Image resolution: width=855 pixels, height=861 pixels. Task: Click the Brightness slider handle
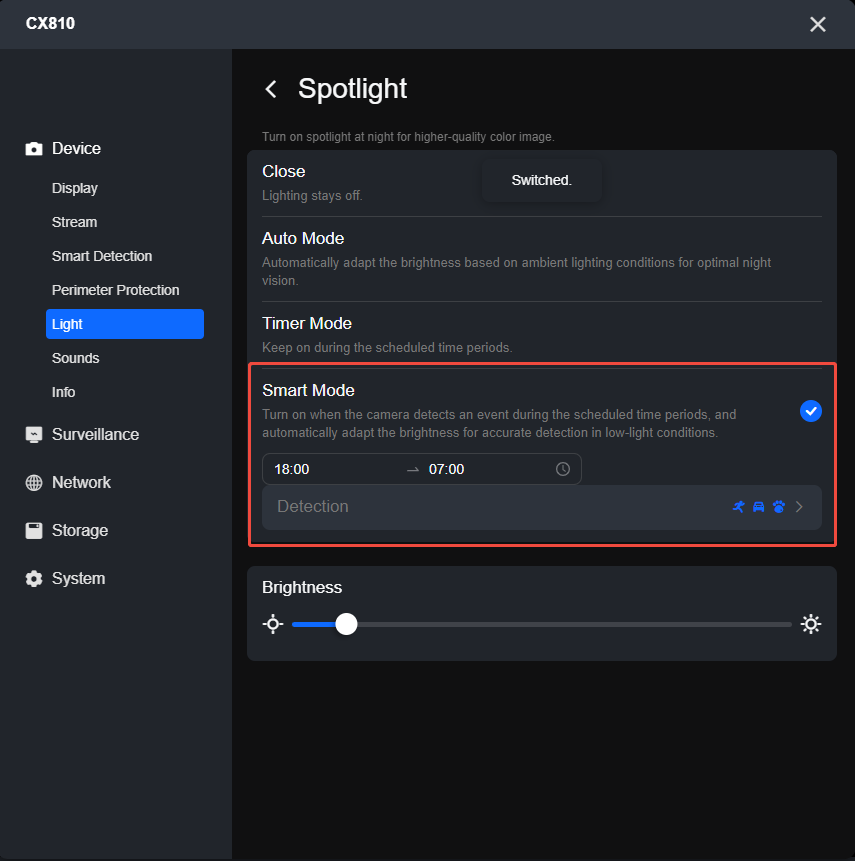click(346, 624)
